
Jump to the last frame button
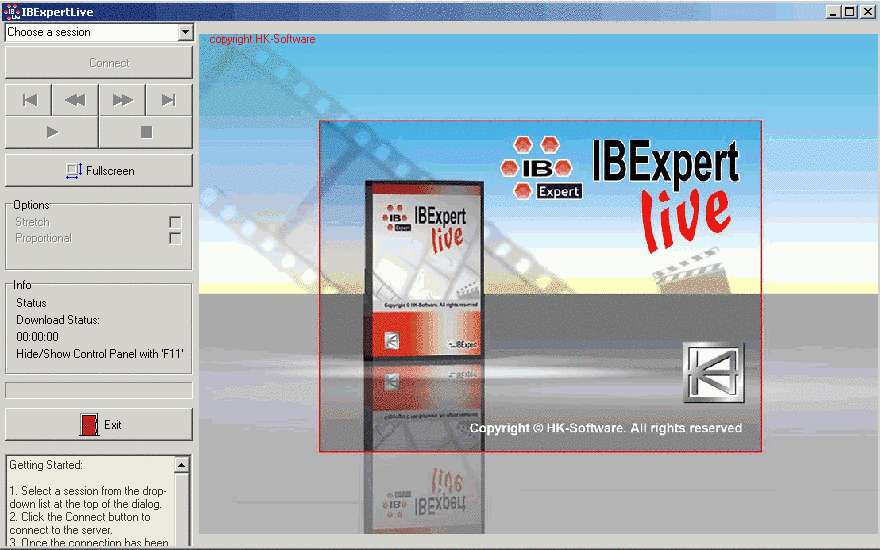click(x=169, y=100)
